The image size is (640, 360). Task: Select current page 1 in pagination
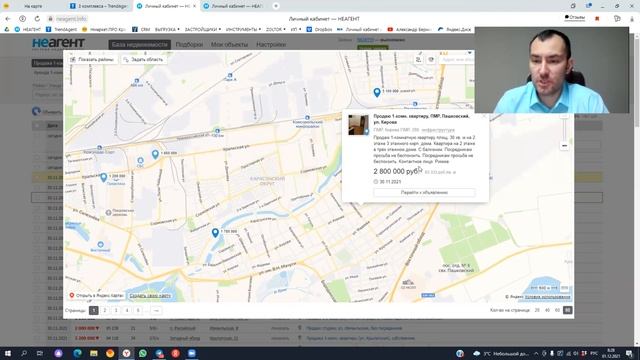93,311
